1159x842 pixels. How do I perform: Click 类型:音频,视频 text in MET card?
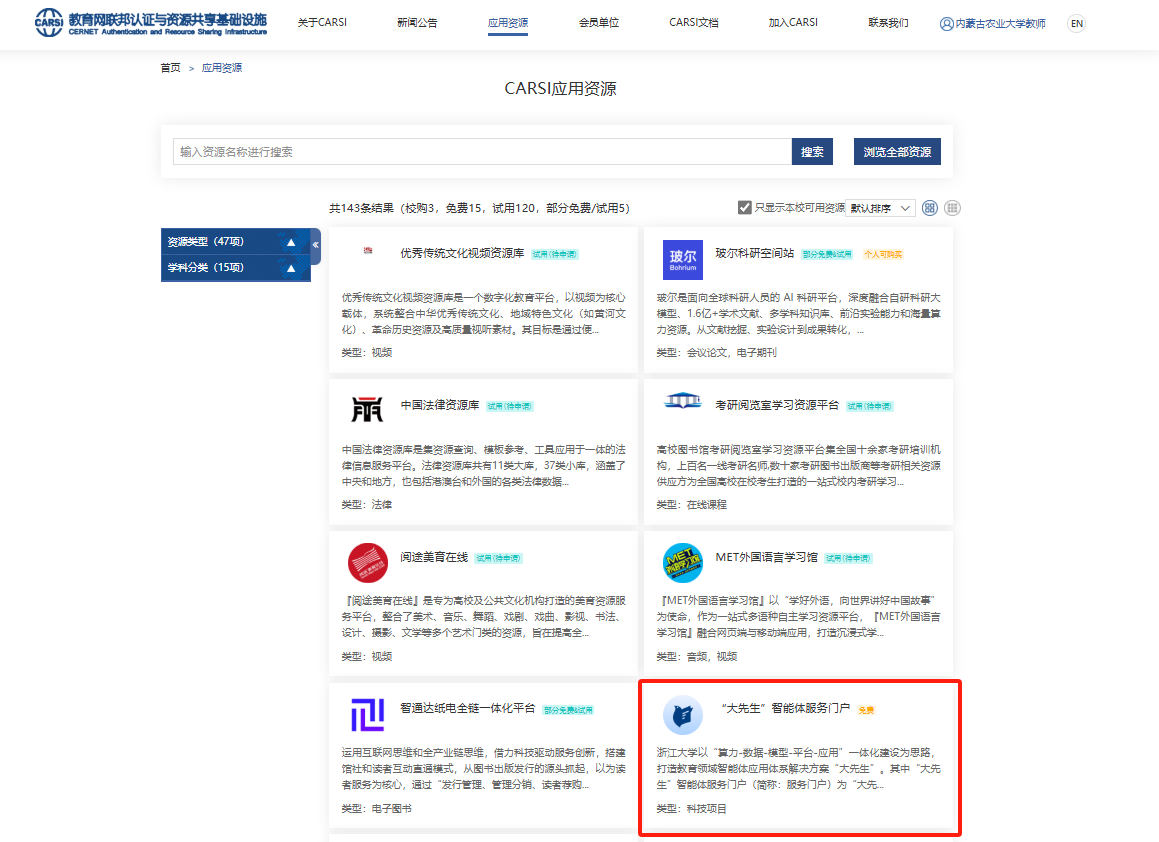(x=696, y=656)
